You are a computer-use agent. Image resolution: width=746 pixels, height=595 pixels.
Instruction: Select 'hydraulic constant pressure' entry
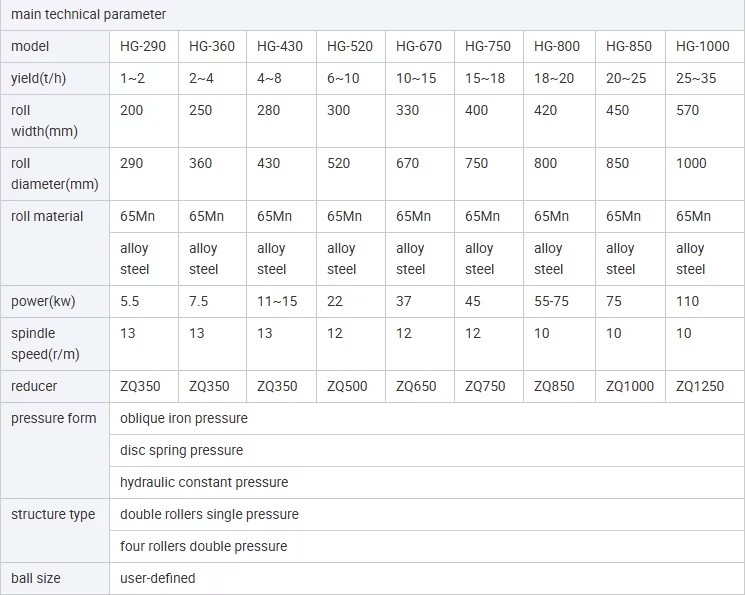204,482
